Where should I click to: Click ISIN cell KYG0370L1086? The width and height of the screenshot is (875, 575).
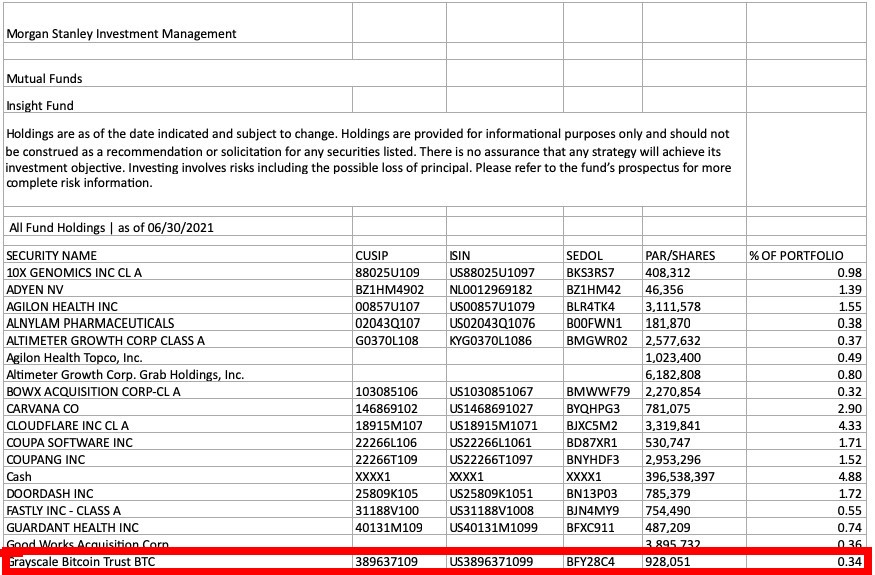coord(504,340)
